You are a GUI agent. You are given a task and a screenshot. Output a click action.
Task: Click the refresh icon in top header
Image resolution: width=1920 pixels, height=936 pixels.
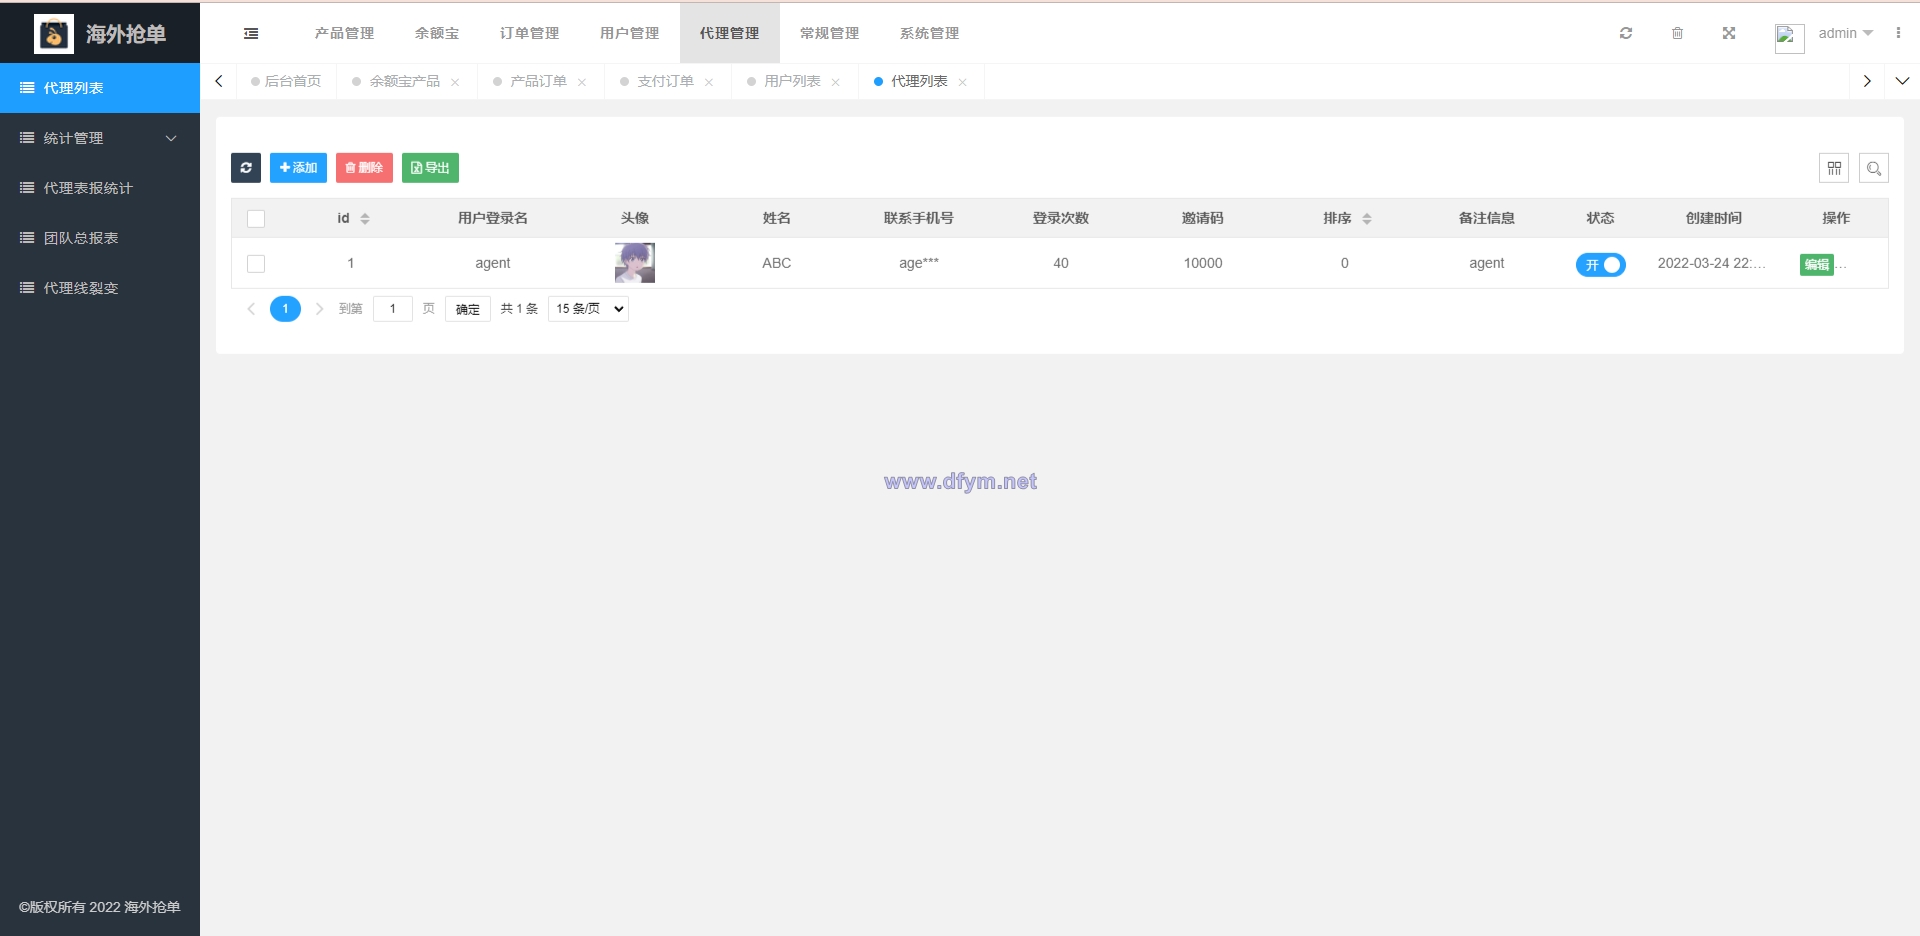pyautogui.click(x=1626, y=33)
